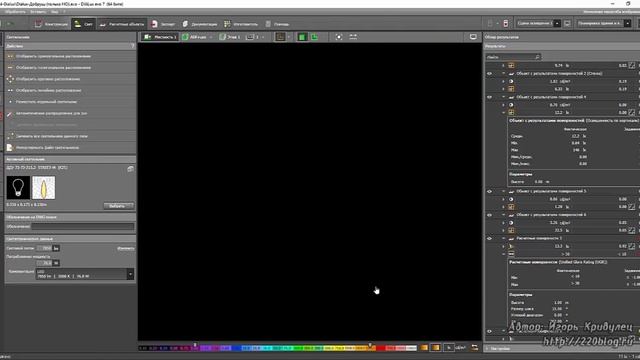Open the dropdown arrow after АБК-корп
The height and width of the screenshot is (360, 640).
pos(211,37)
